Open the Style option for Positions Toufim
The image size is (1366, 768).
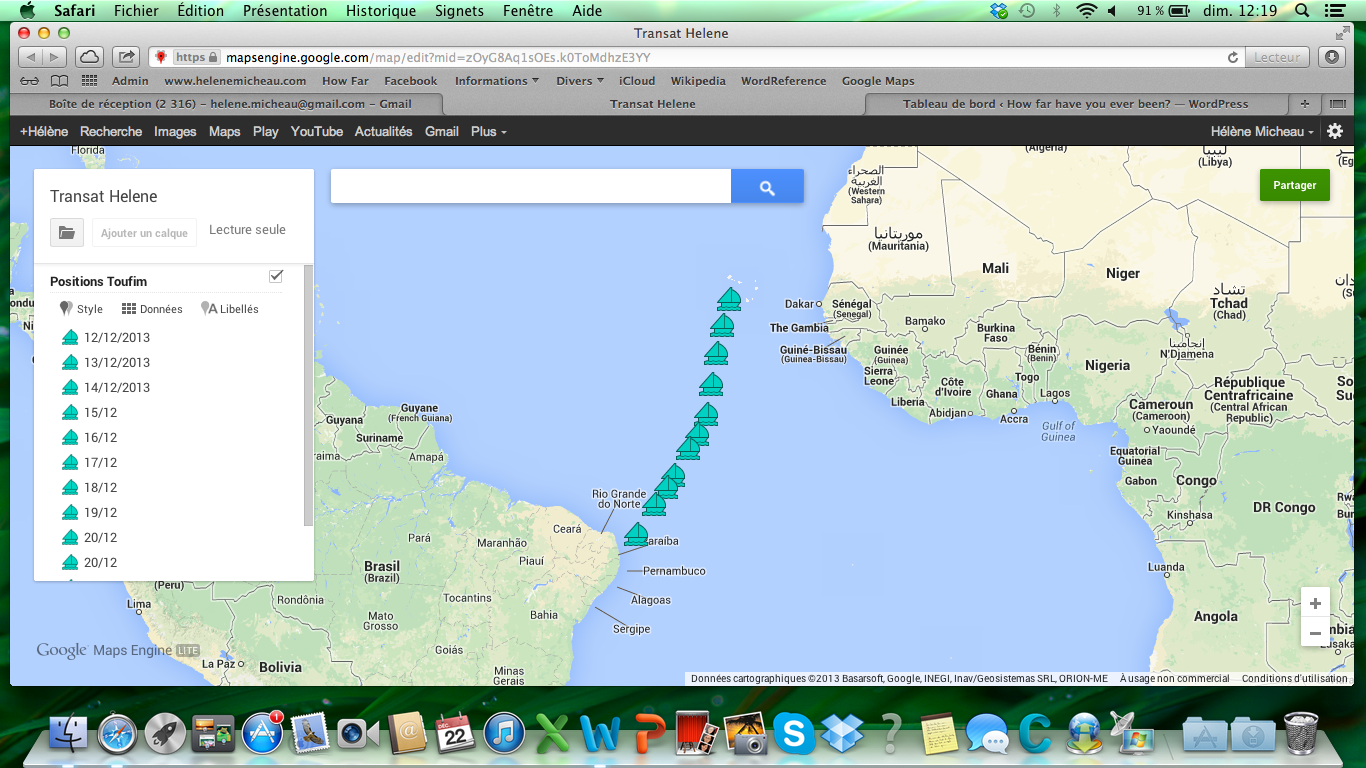pos(81,309)
